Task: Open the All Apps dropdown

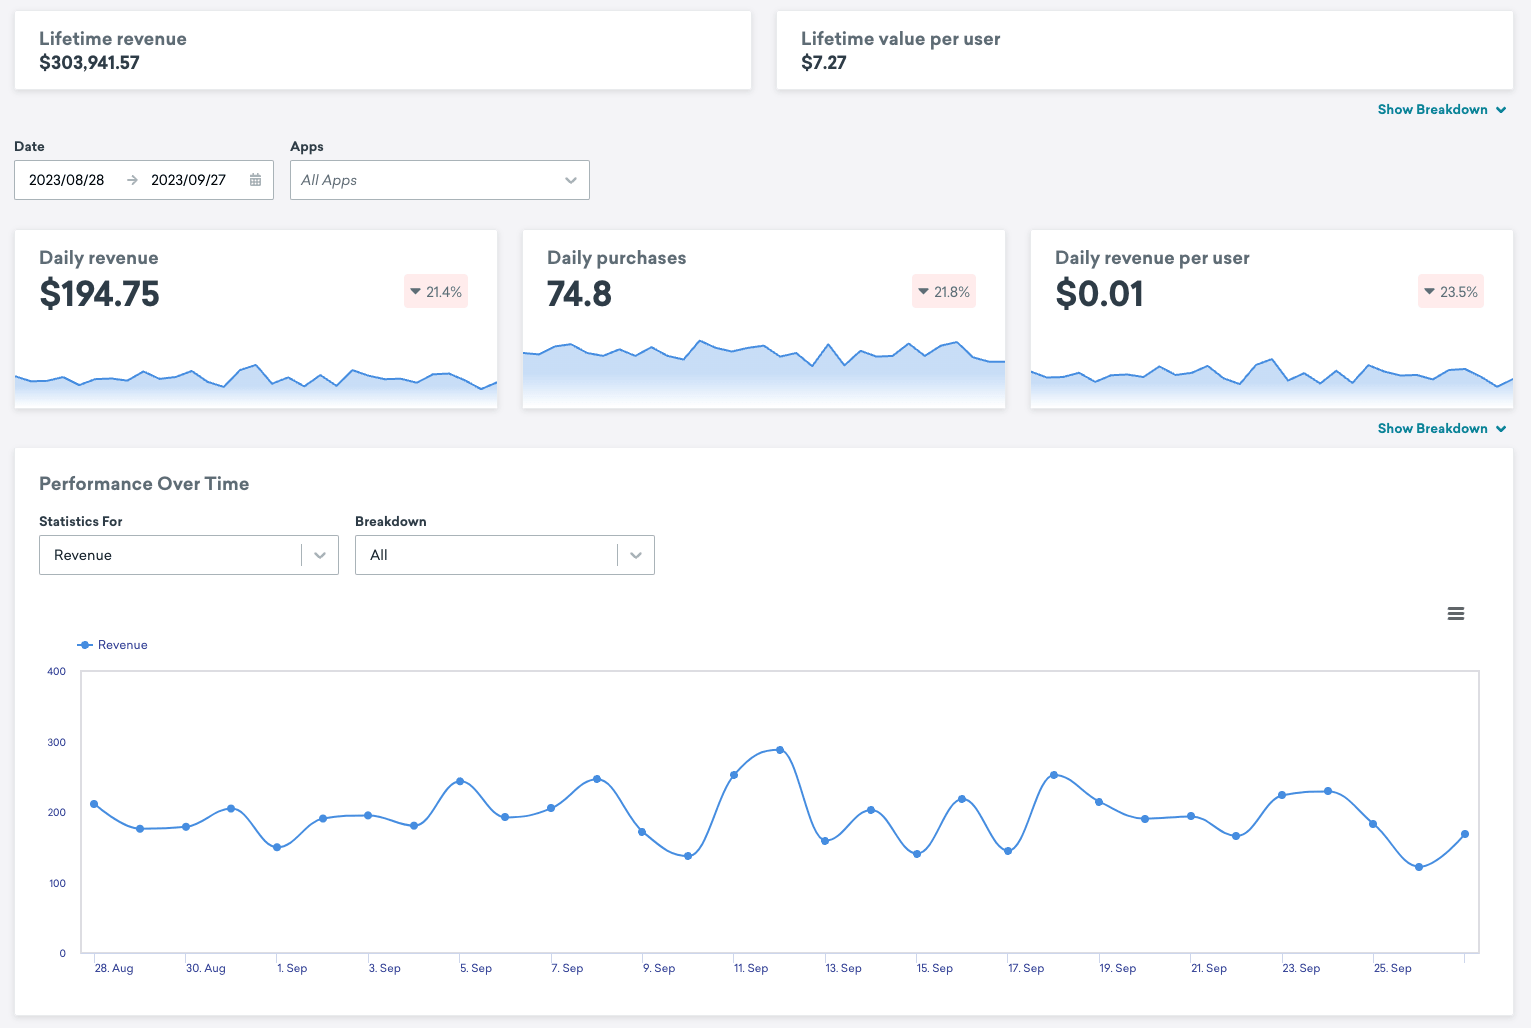Action: coord(440,180)
